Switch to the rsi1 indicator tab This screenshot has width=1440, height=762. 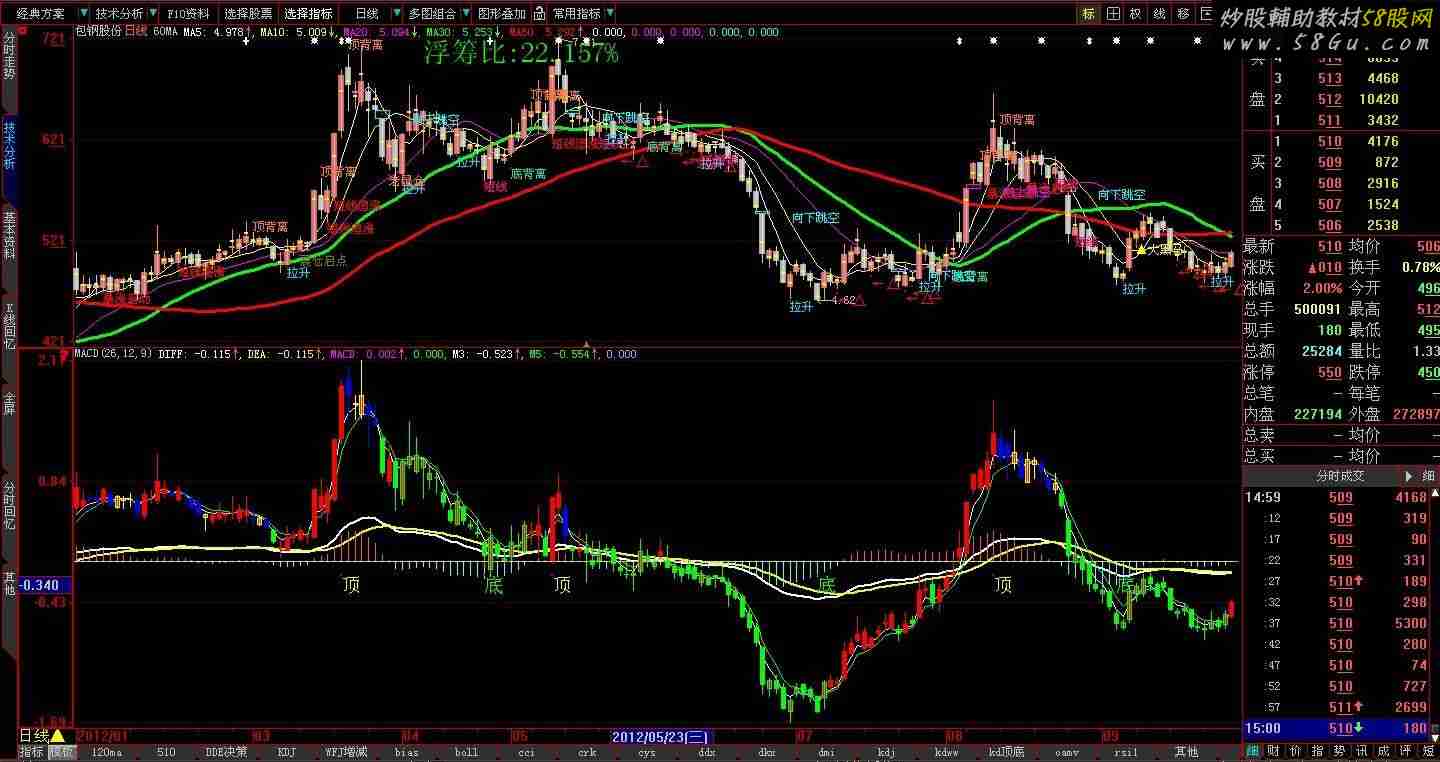(x=1126, y=752)
